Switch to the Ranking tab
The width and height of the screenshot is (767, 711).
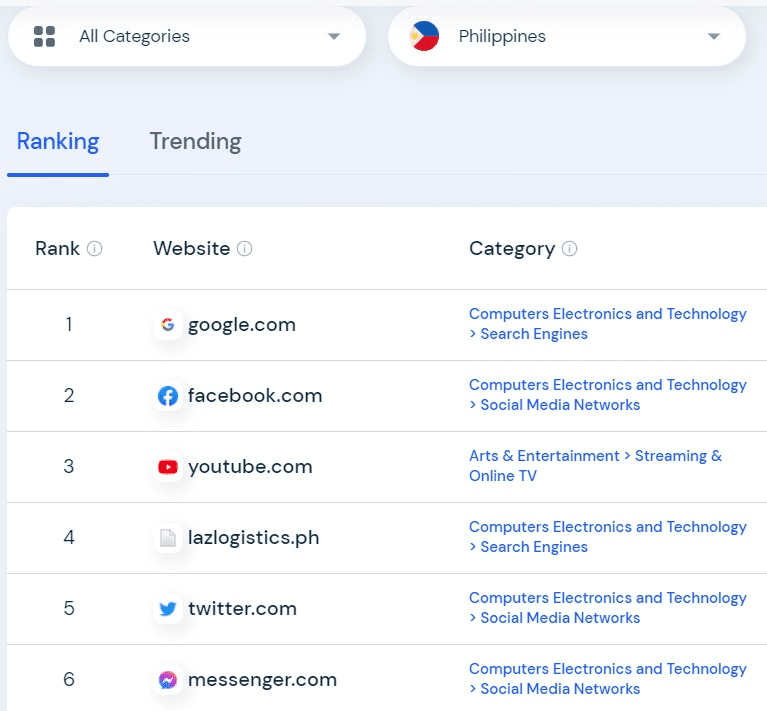pyautogui.click(x=58, y=141)
